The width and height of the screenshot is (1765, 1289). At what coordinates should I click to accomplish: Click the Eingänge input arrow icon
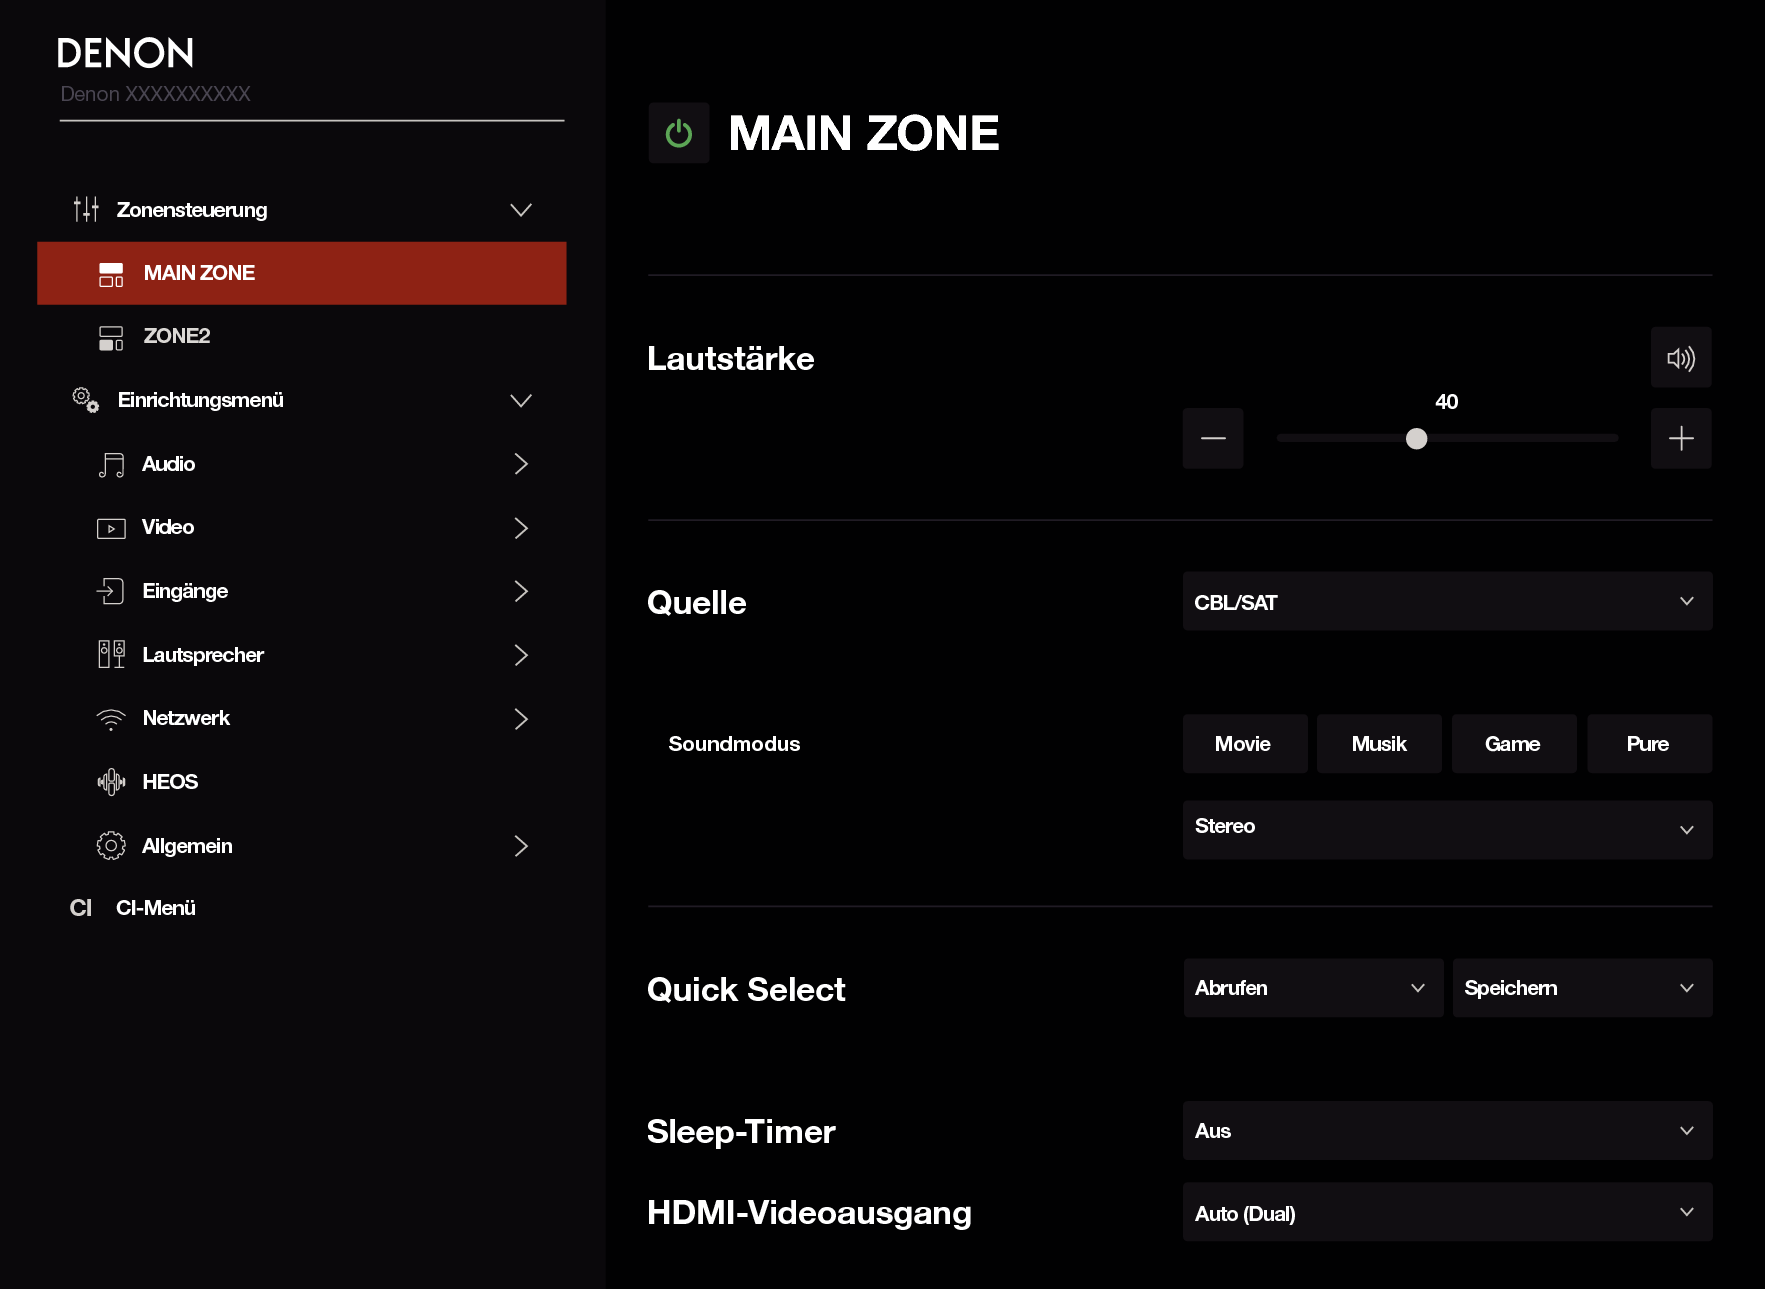coord(111,591)
